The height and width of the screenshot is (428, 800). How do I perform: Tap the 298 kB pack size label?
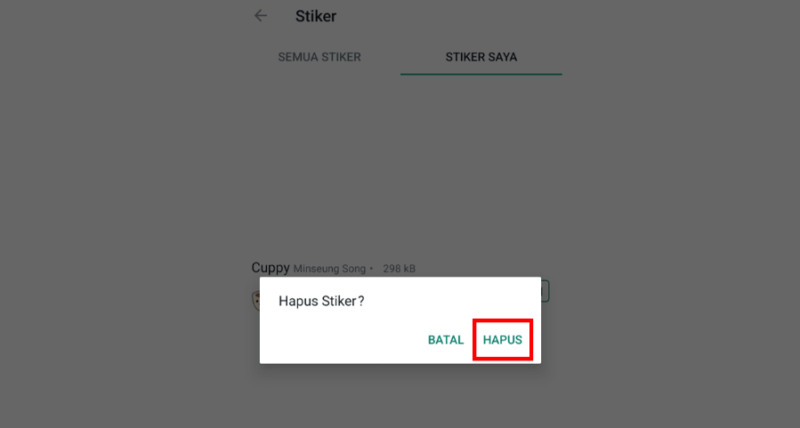399,268
